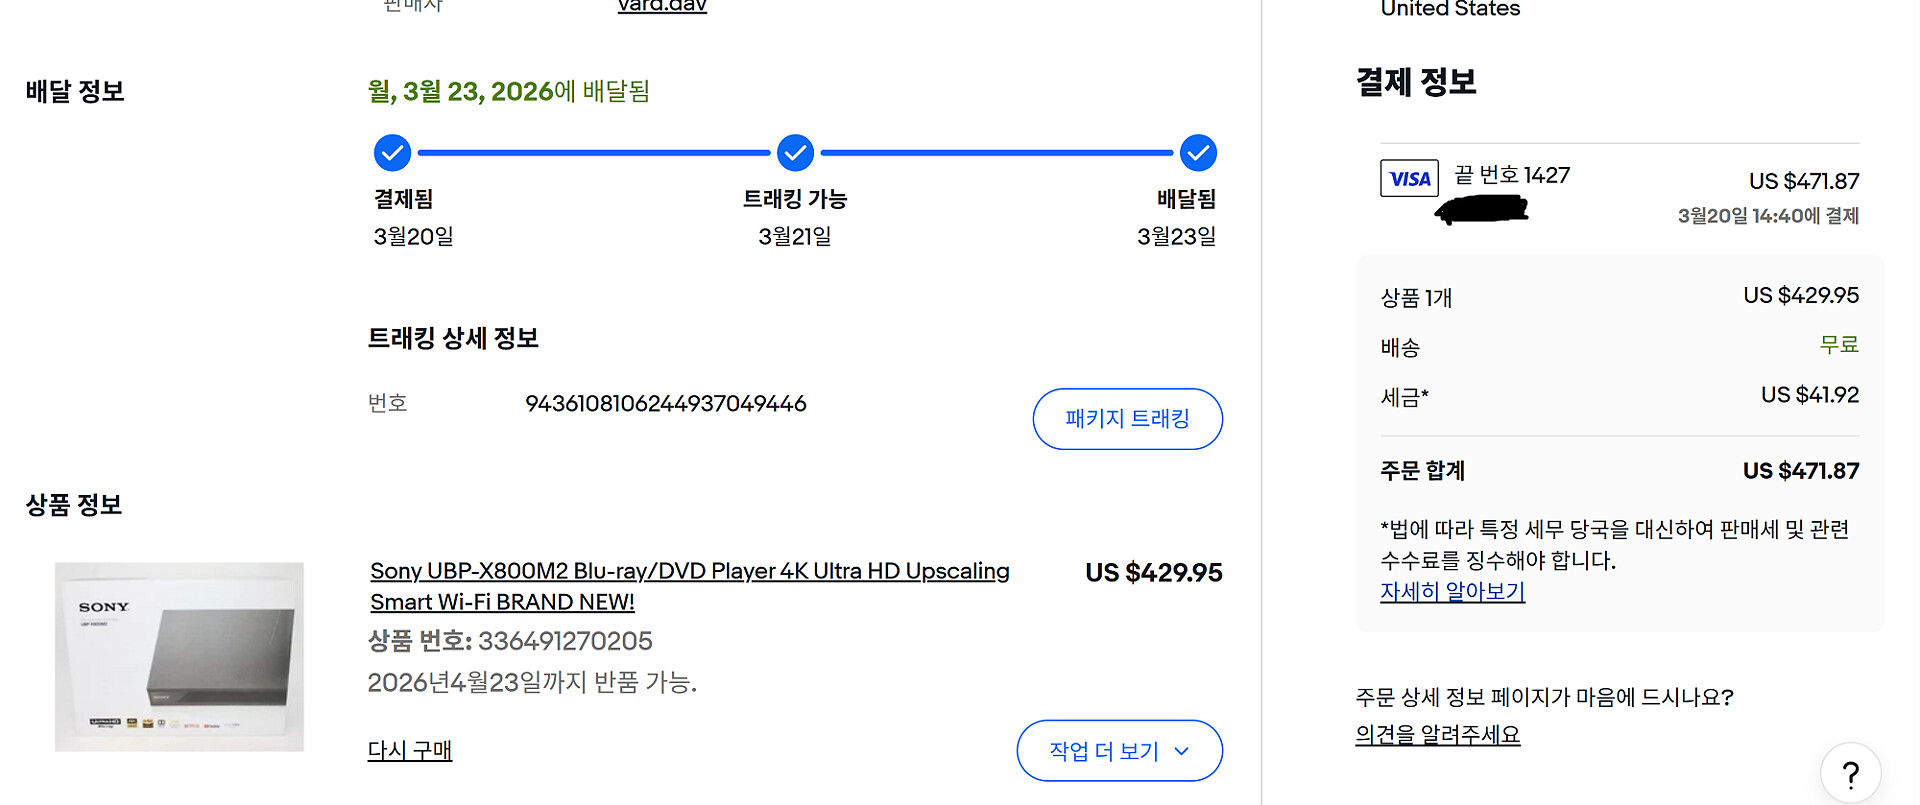Click the 배달 정보 section heading

[75, 92]
